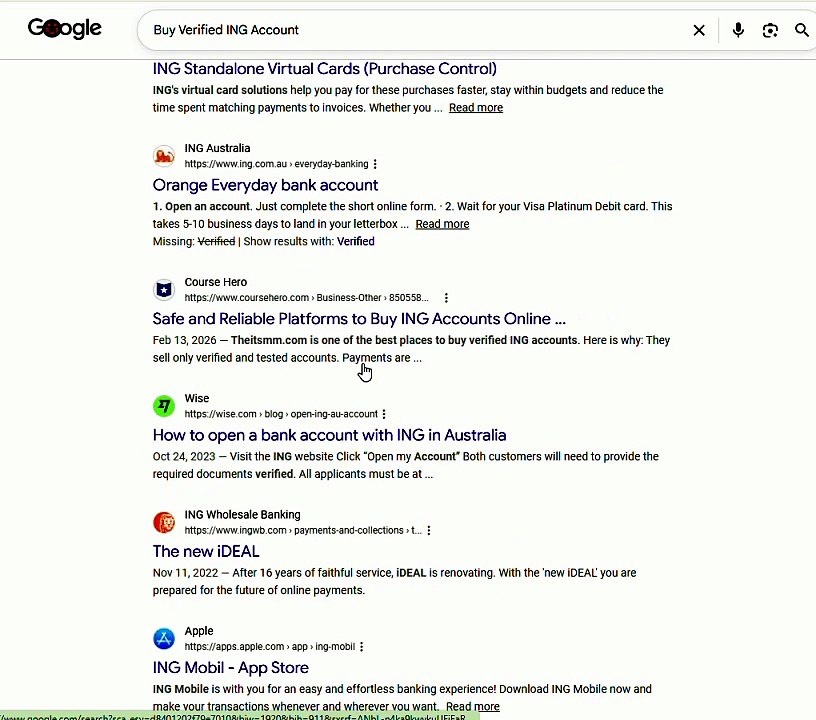Click the Course Hero site name
This screenshot has width=816, height=720.
click(215, 282)
